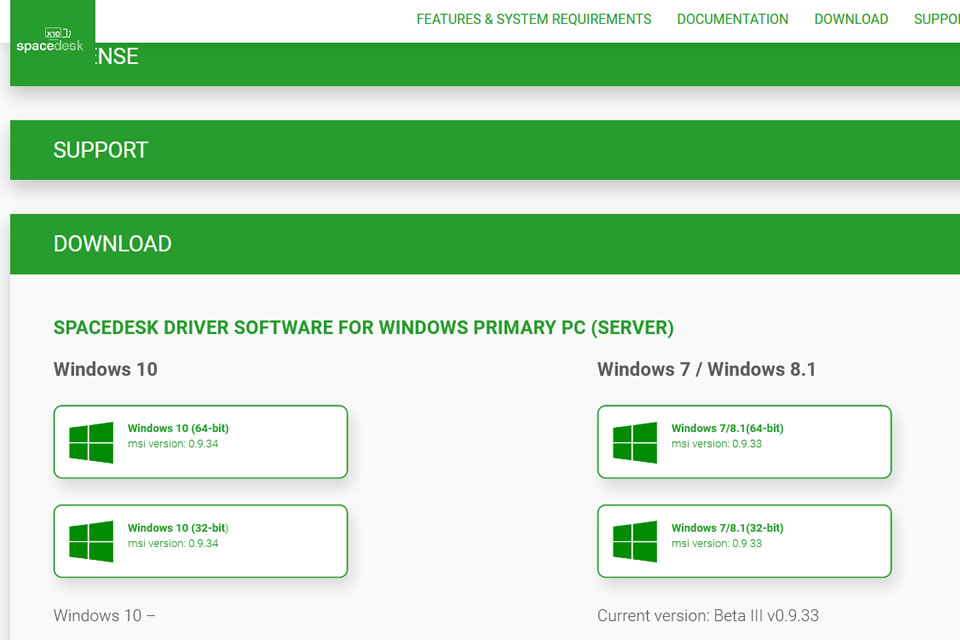This screenshot has height=640, width=960.
Task: Go to Download in top navigation
Action: 851,20
